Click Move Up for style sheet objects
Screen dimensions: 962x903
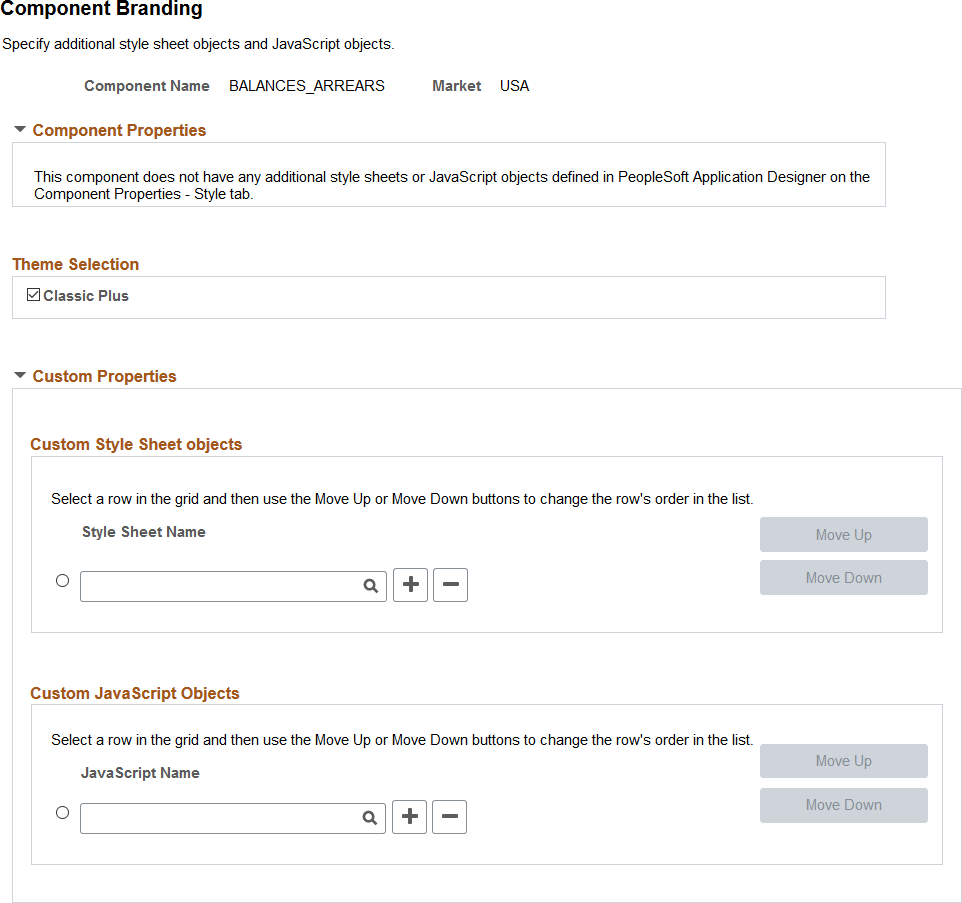click(x=844, y=534)
